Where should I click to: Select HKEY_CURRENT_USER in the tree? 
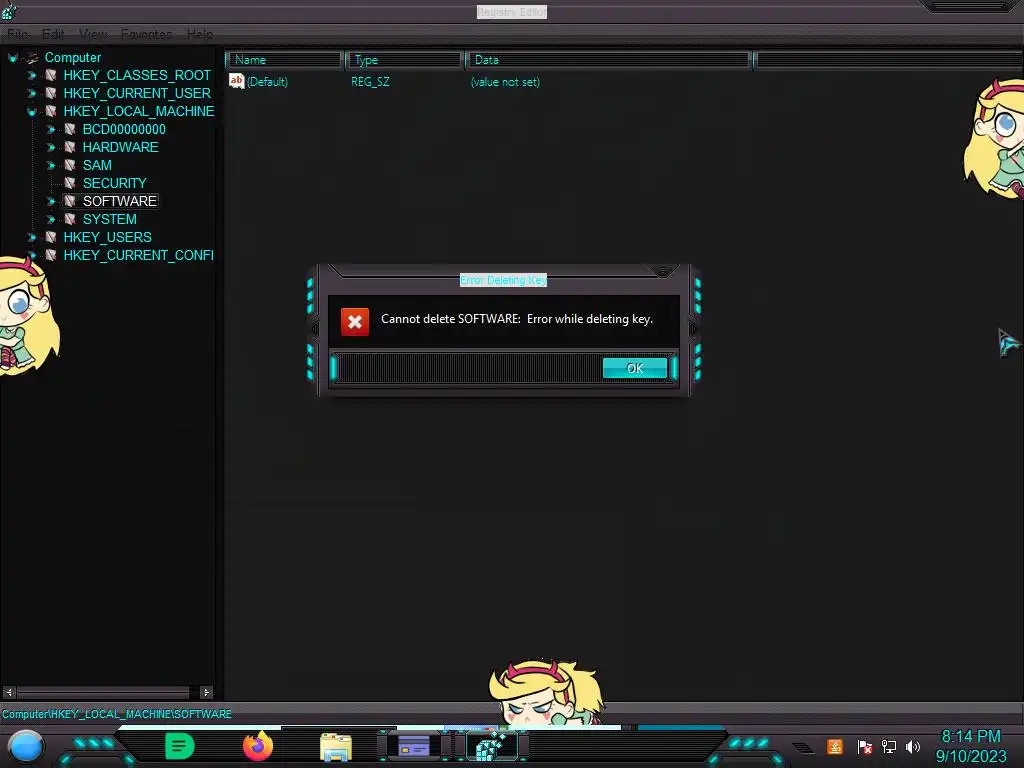point(137,93)
